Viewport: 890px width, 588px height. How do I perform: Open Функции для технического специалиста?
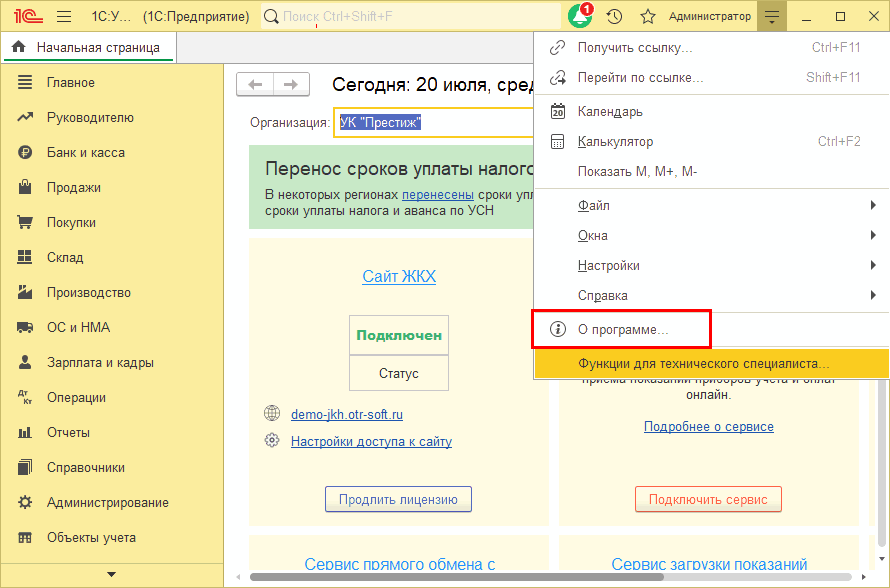pyautogui.click(x=703, y=364)
